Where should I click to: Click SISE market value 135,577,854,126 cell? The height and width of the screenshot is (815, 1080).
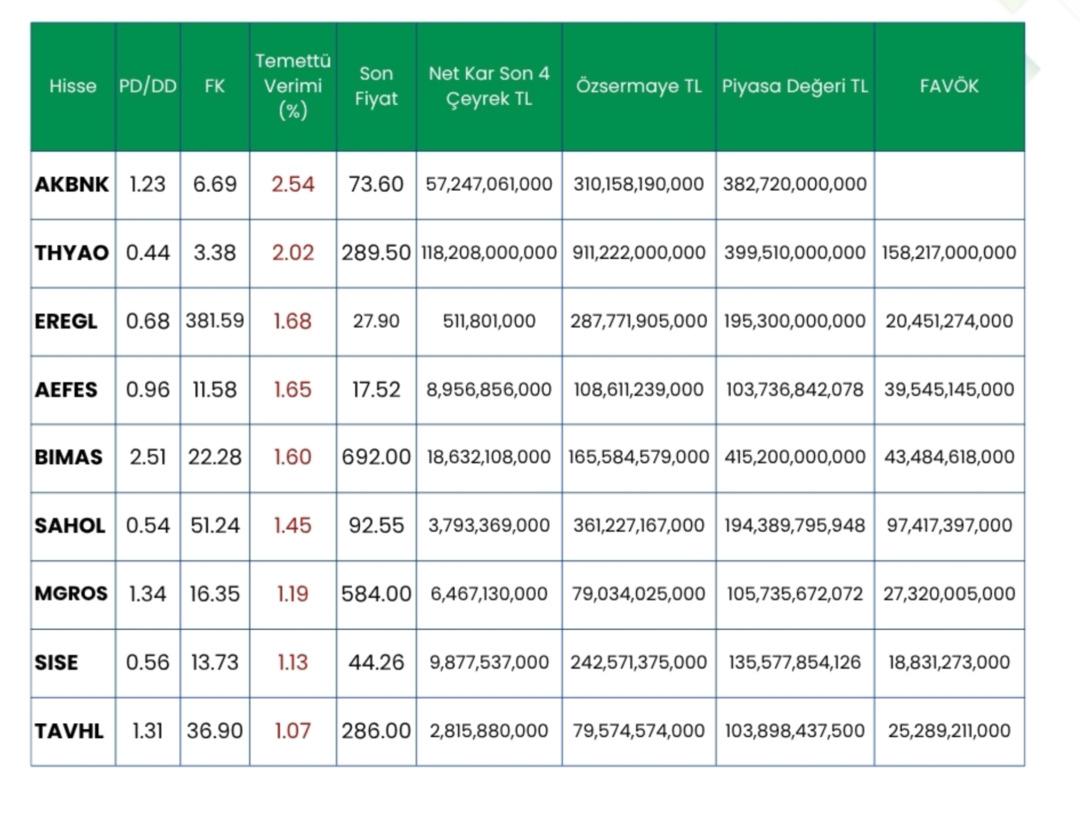coord(795,662)
